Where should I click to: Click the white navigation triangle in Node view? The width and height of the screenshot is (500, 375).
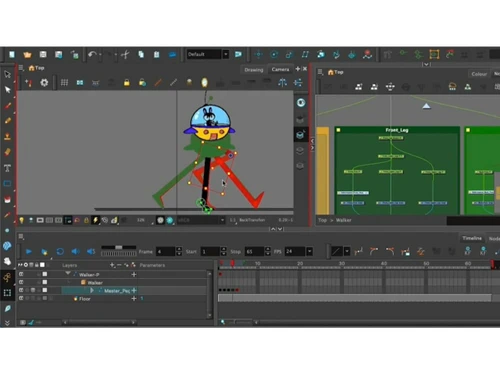coord(426,106)
